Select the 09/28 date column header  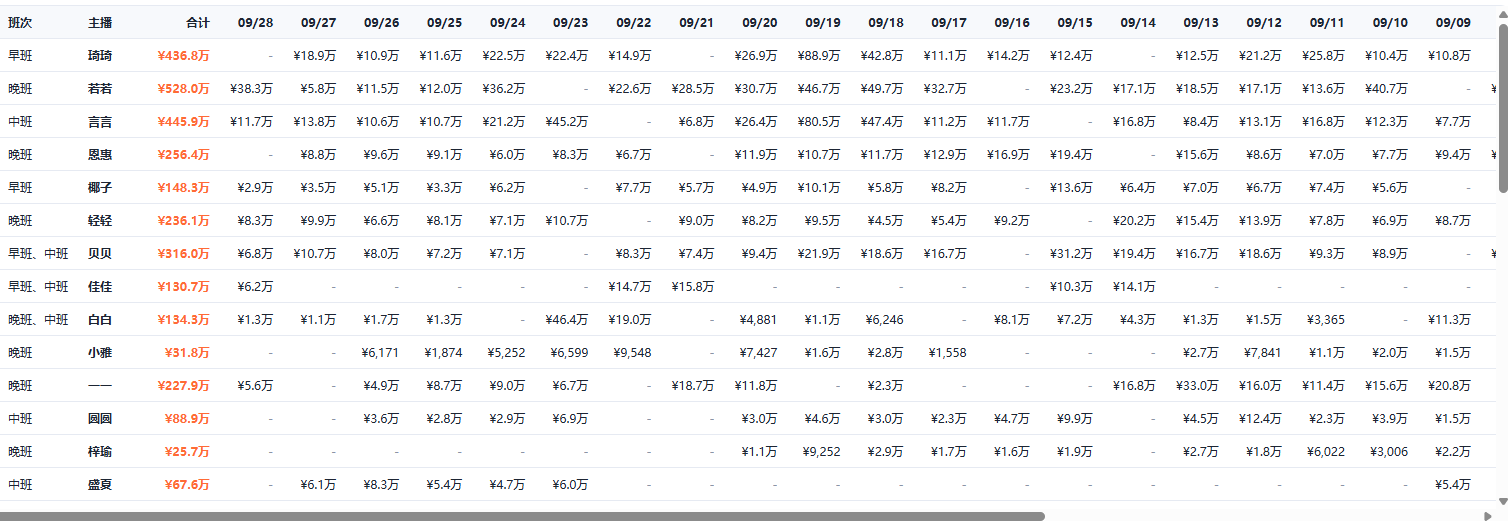(255, 22)
